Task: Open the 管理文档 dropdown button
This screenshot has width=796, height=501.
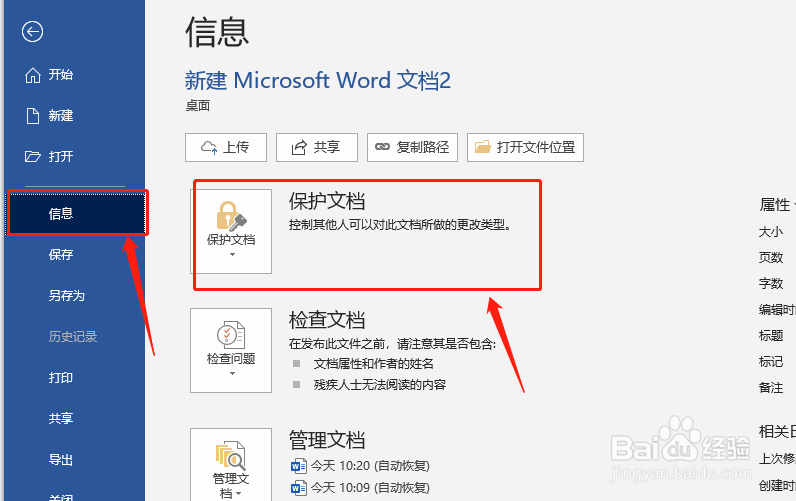Action: click(x=231, y=464)
